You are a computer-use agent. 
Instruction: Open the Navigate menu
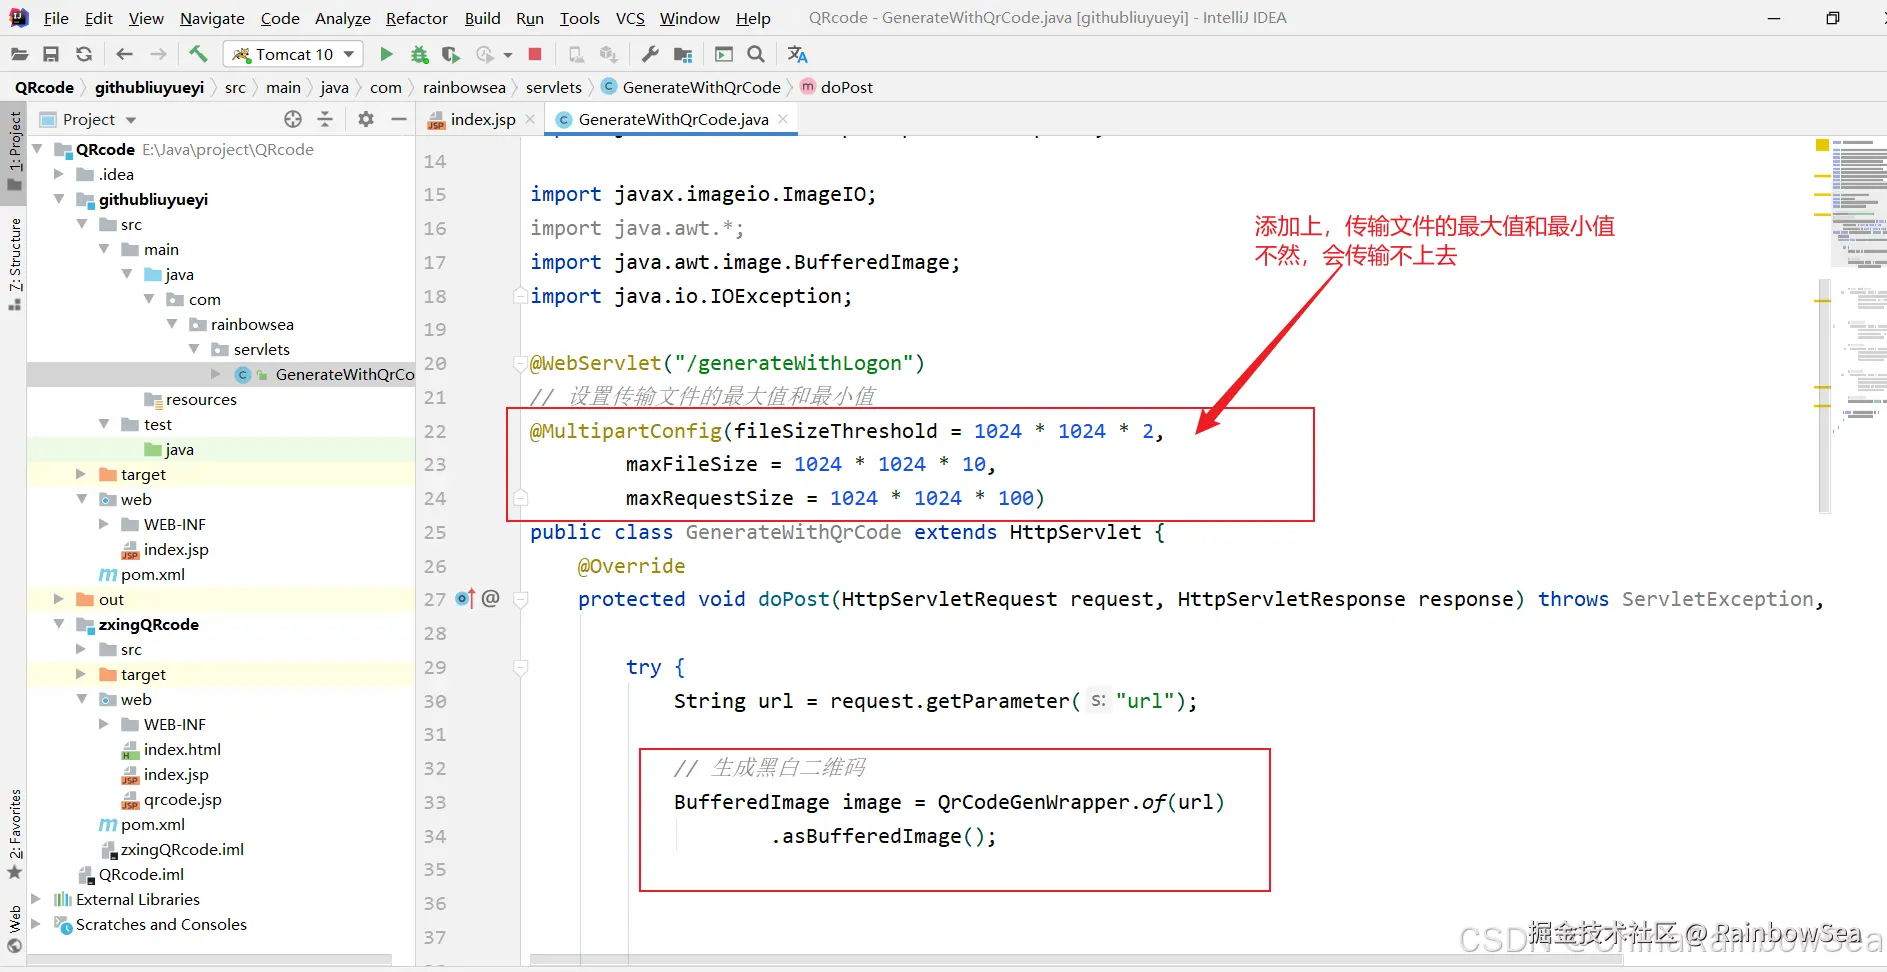point(212,18)
